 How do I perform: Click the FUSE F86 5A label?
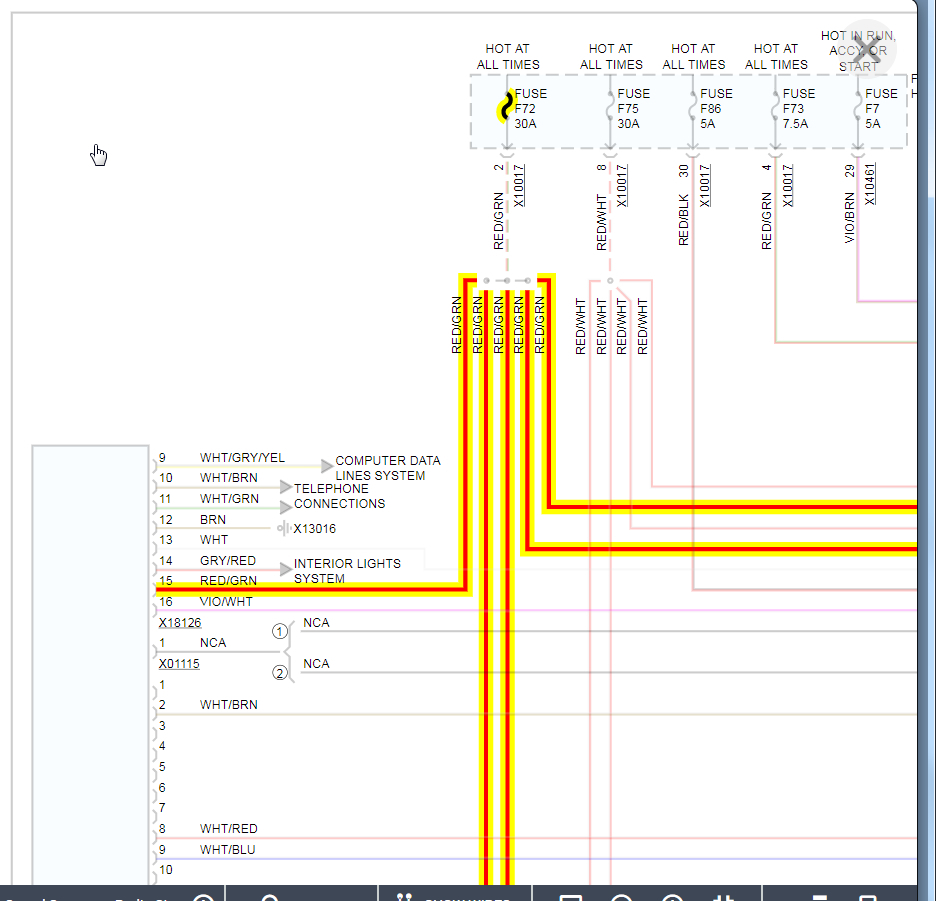[x=716, y=109]
